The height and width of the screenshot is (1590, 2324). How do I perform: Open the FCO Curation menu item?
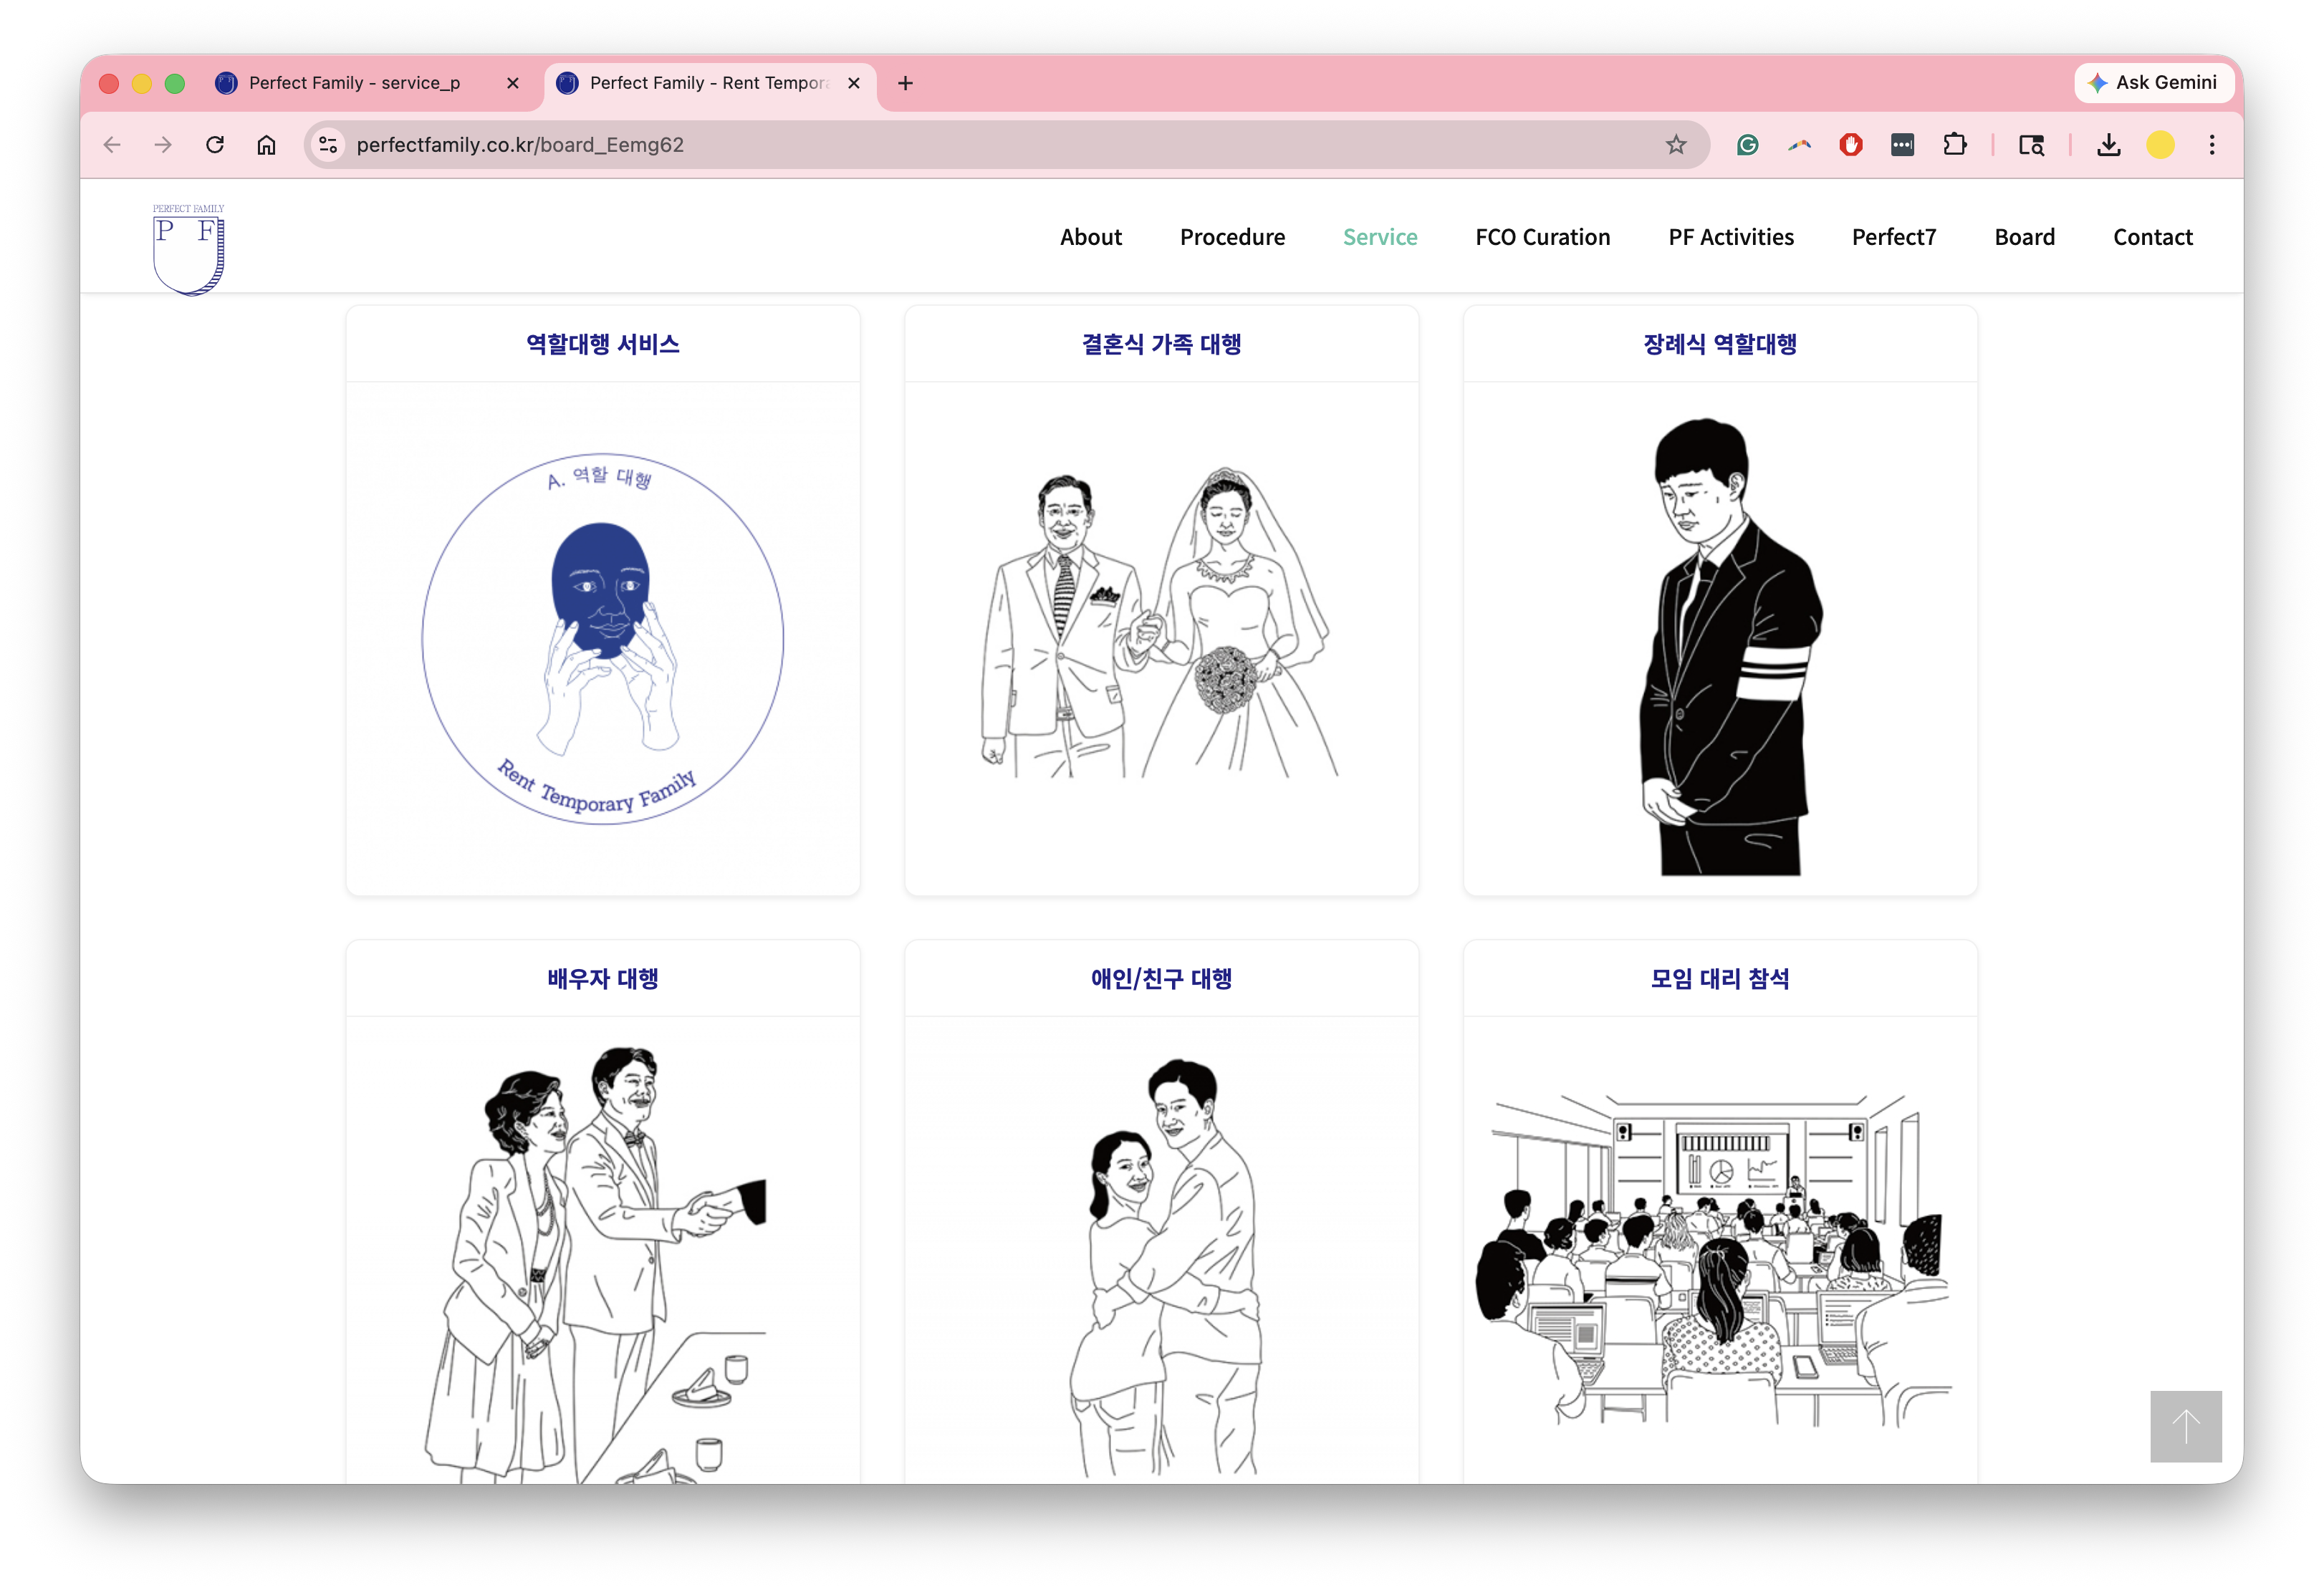1542,237
